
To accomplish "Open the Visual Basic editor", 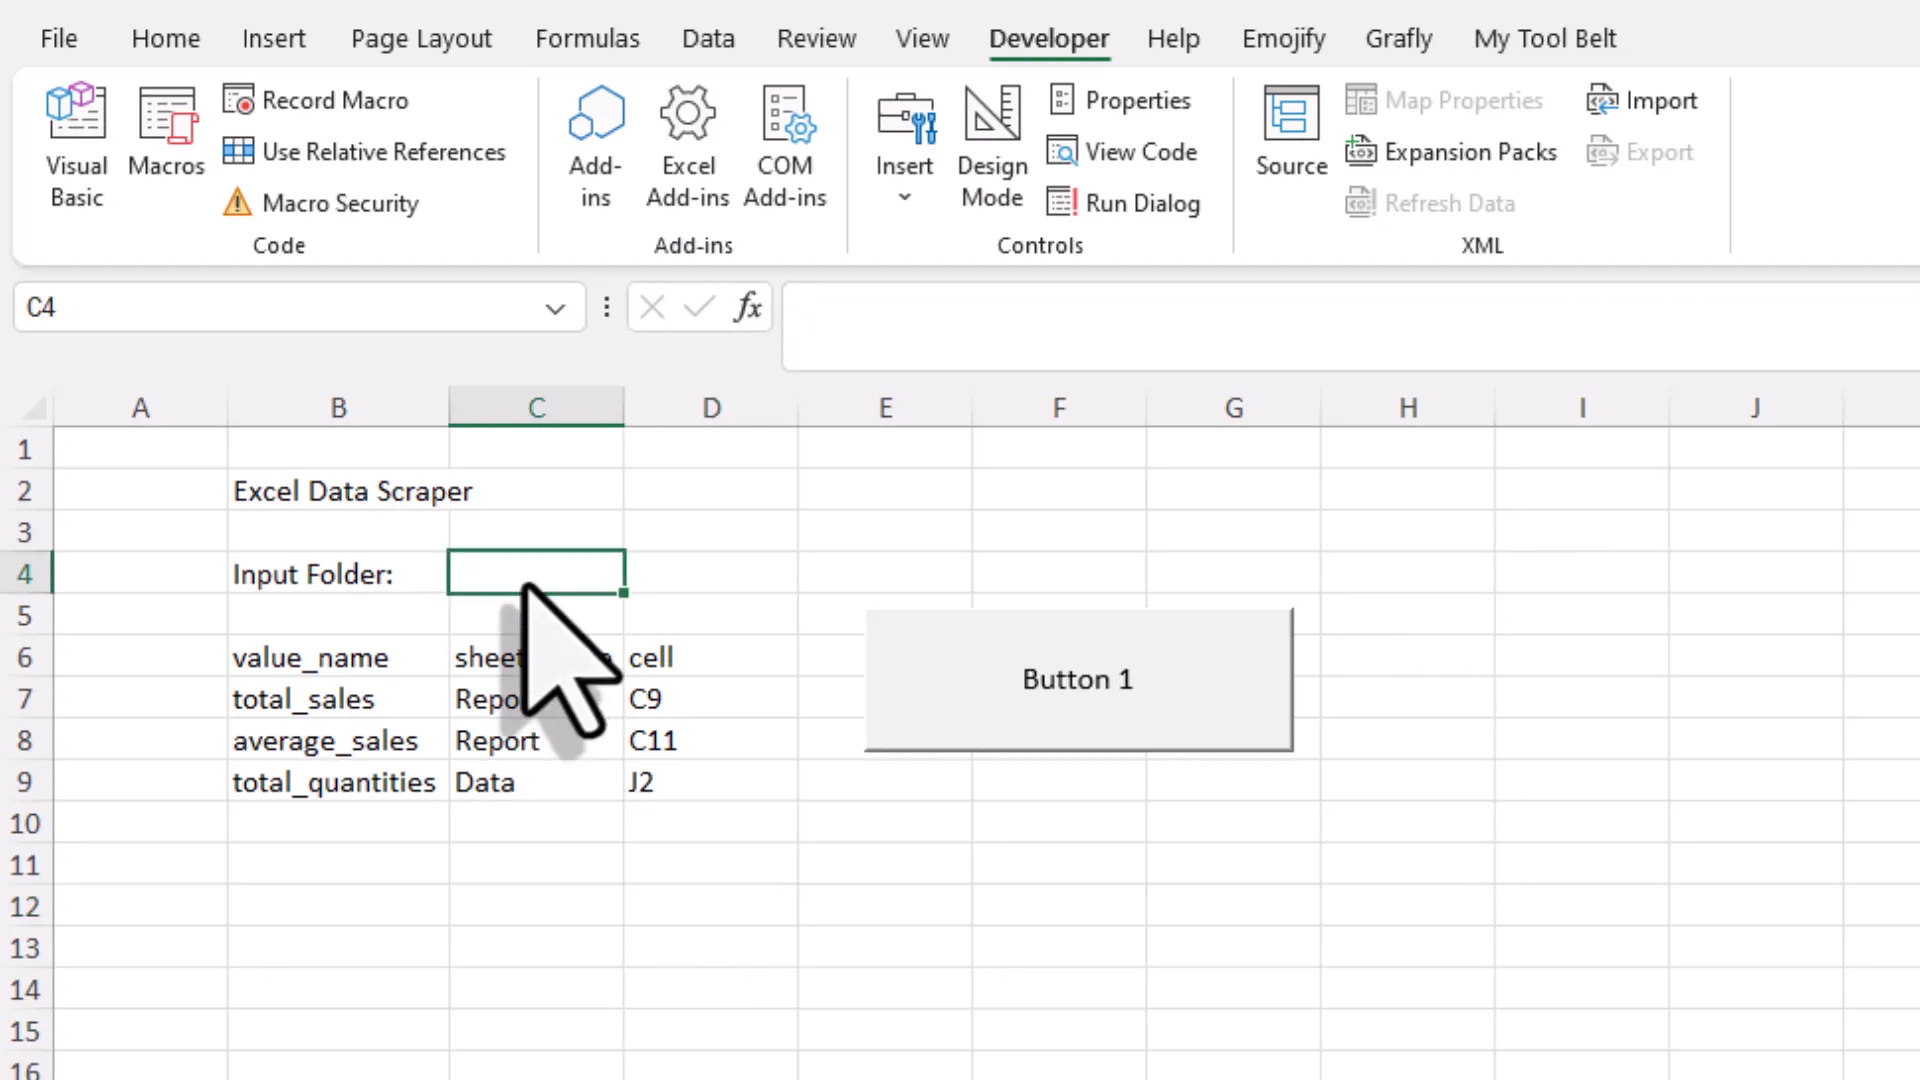I will point(76,145).
